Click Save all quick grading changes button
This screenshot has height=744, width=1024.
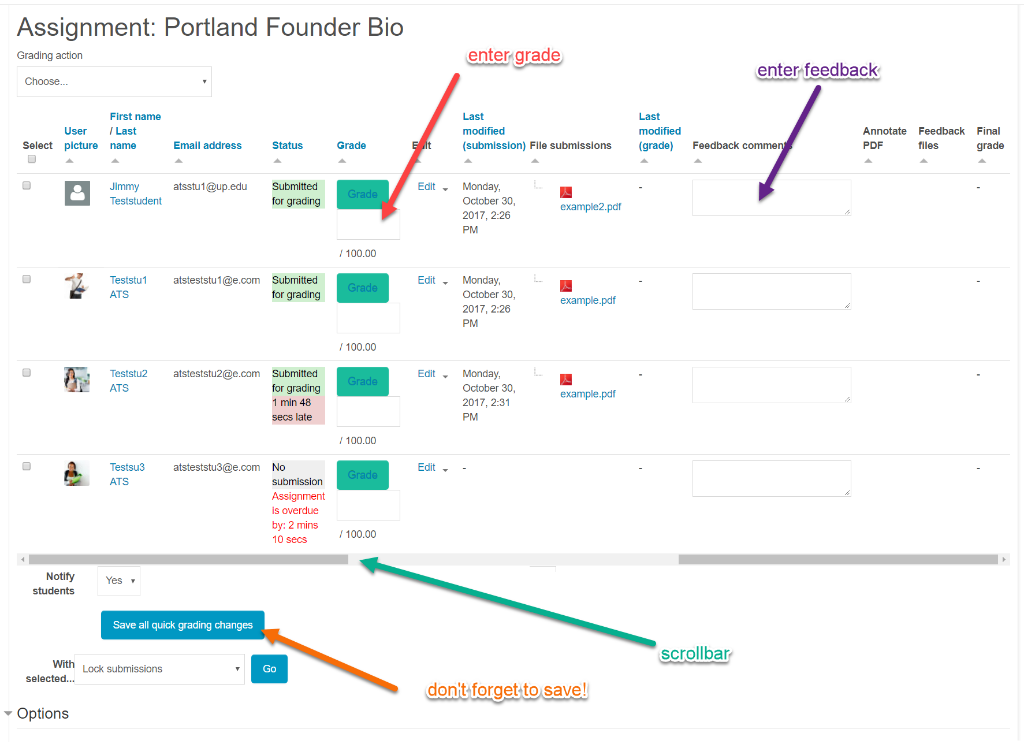183,625
